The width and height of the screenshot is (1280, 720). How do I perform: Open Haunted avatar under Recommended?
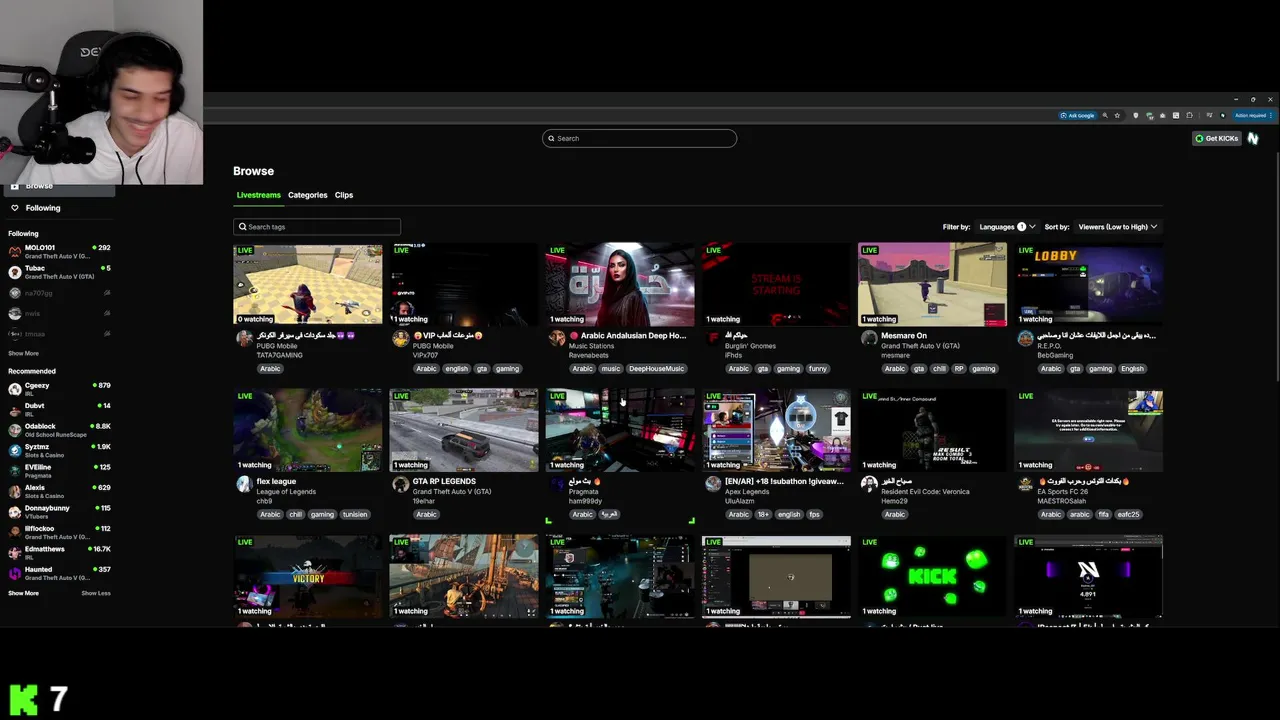point(15,573)
